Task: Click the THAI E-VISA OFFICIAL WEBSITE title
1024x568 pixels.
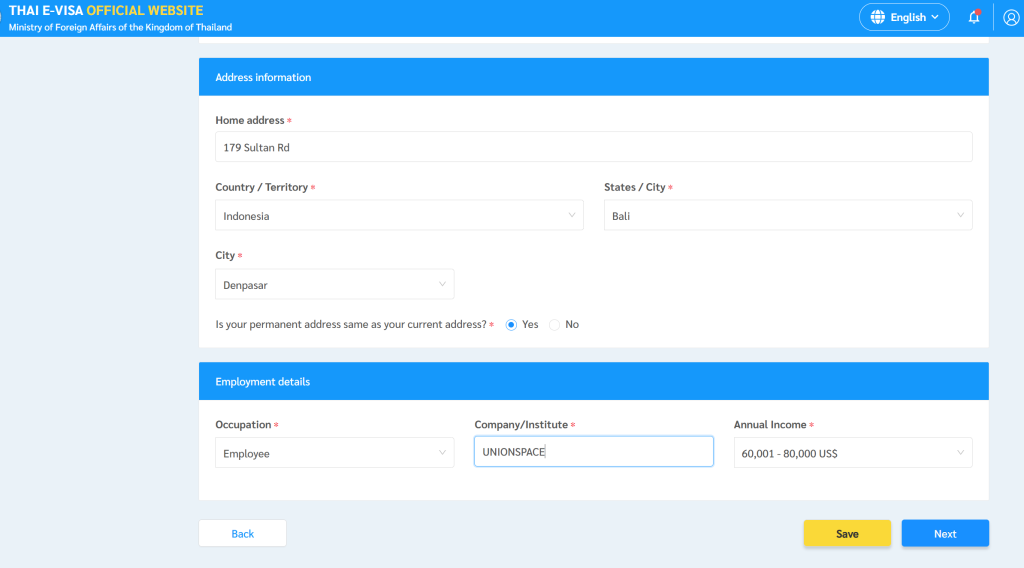Action: (x=106, y=11)
